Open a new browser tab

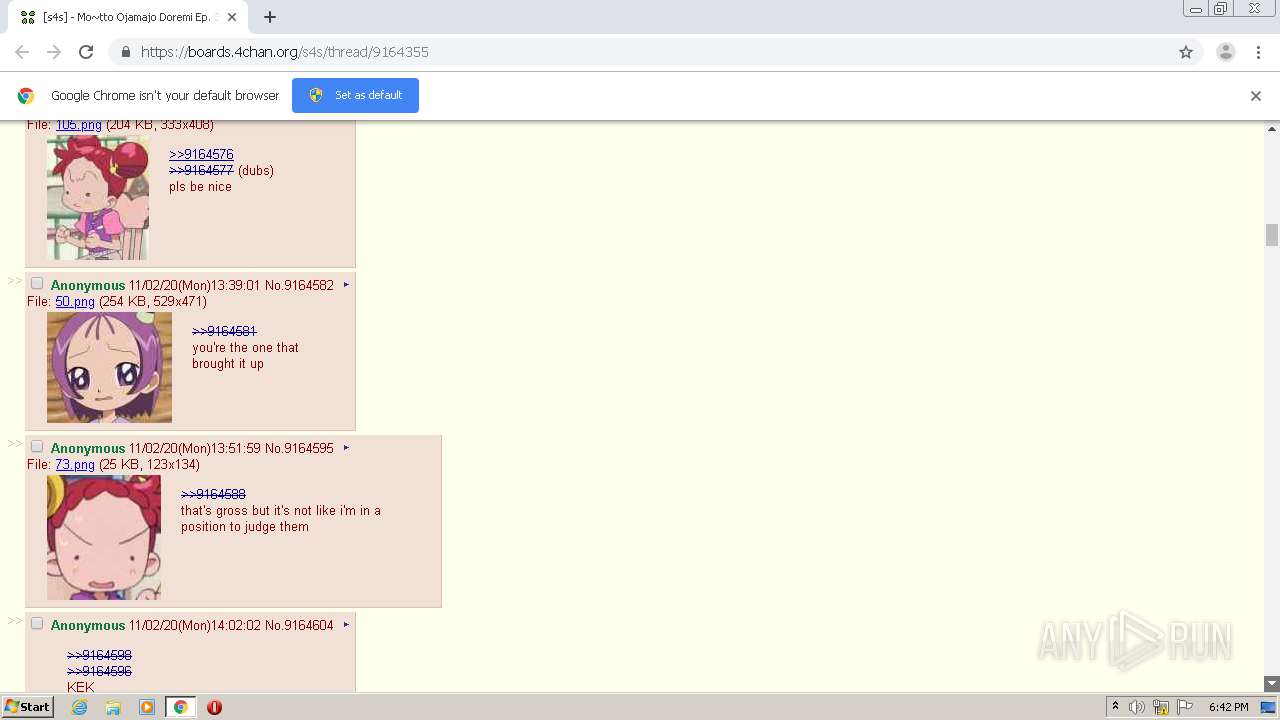270,17
